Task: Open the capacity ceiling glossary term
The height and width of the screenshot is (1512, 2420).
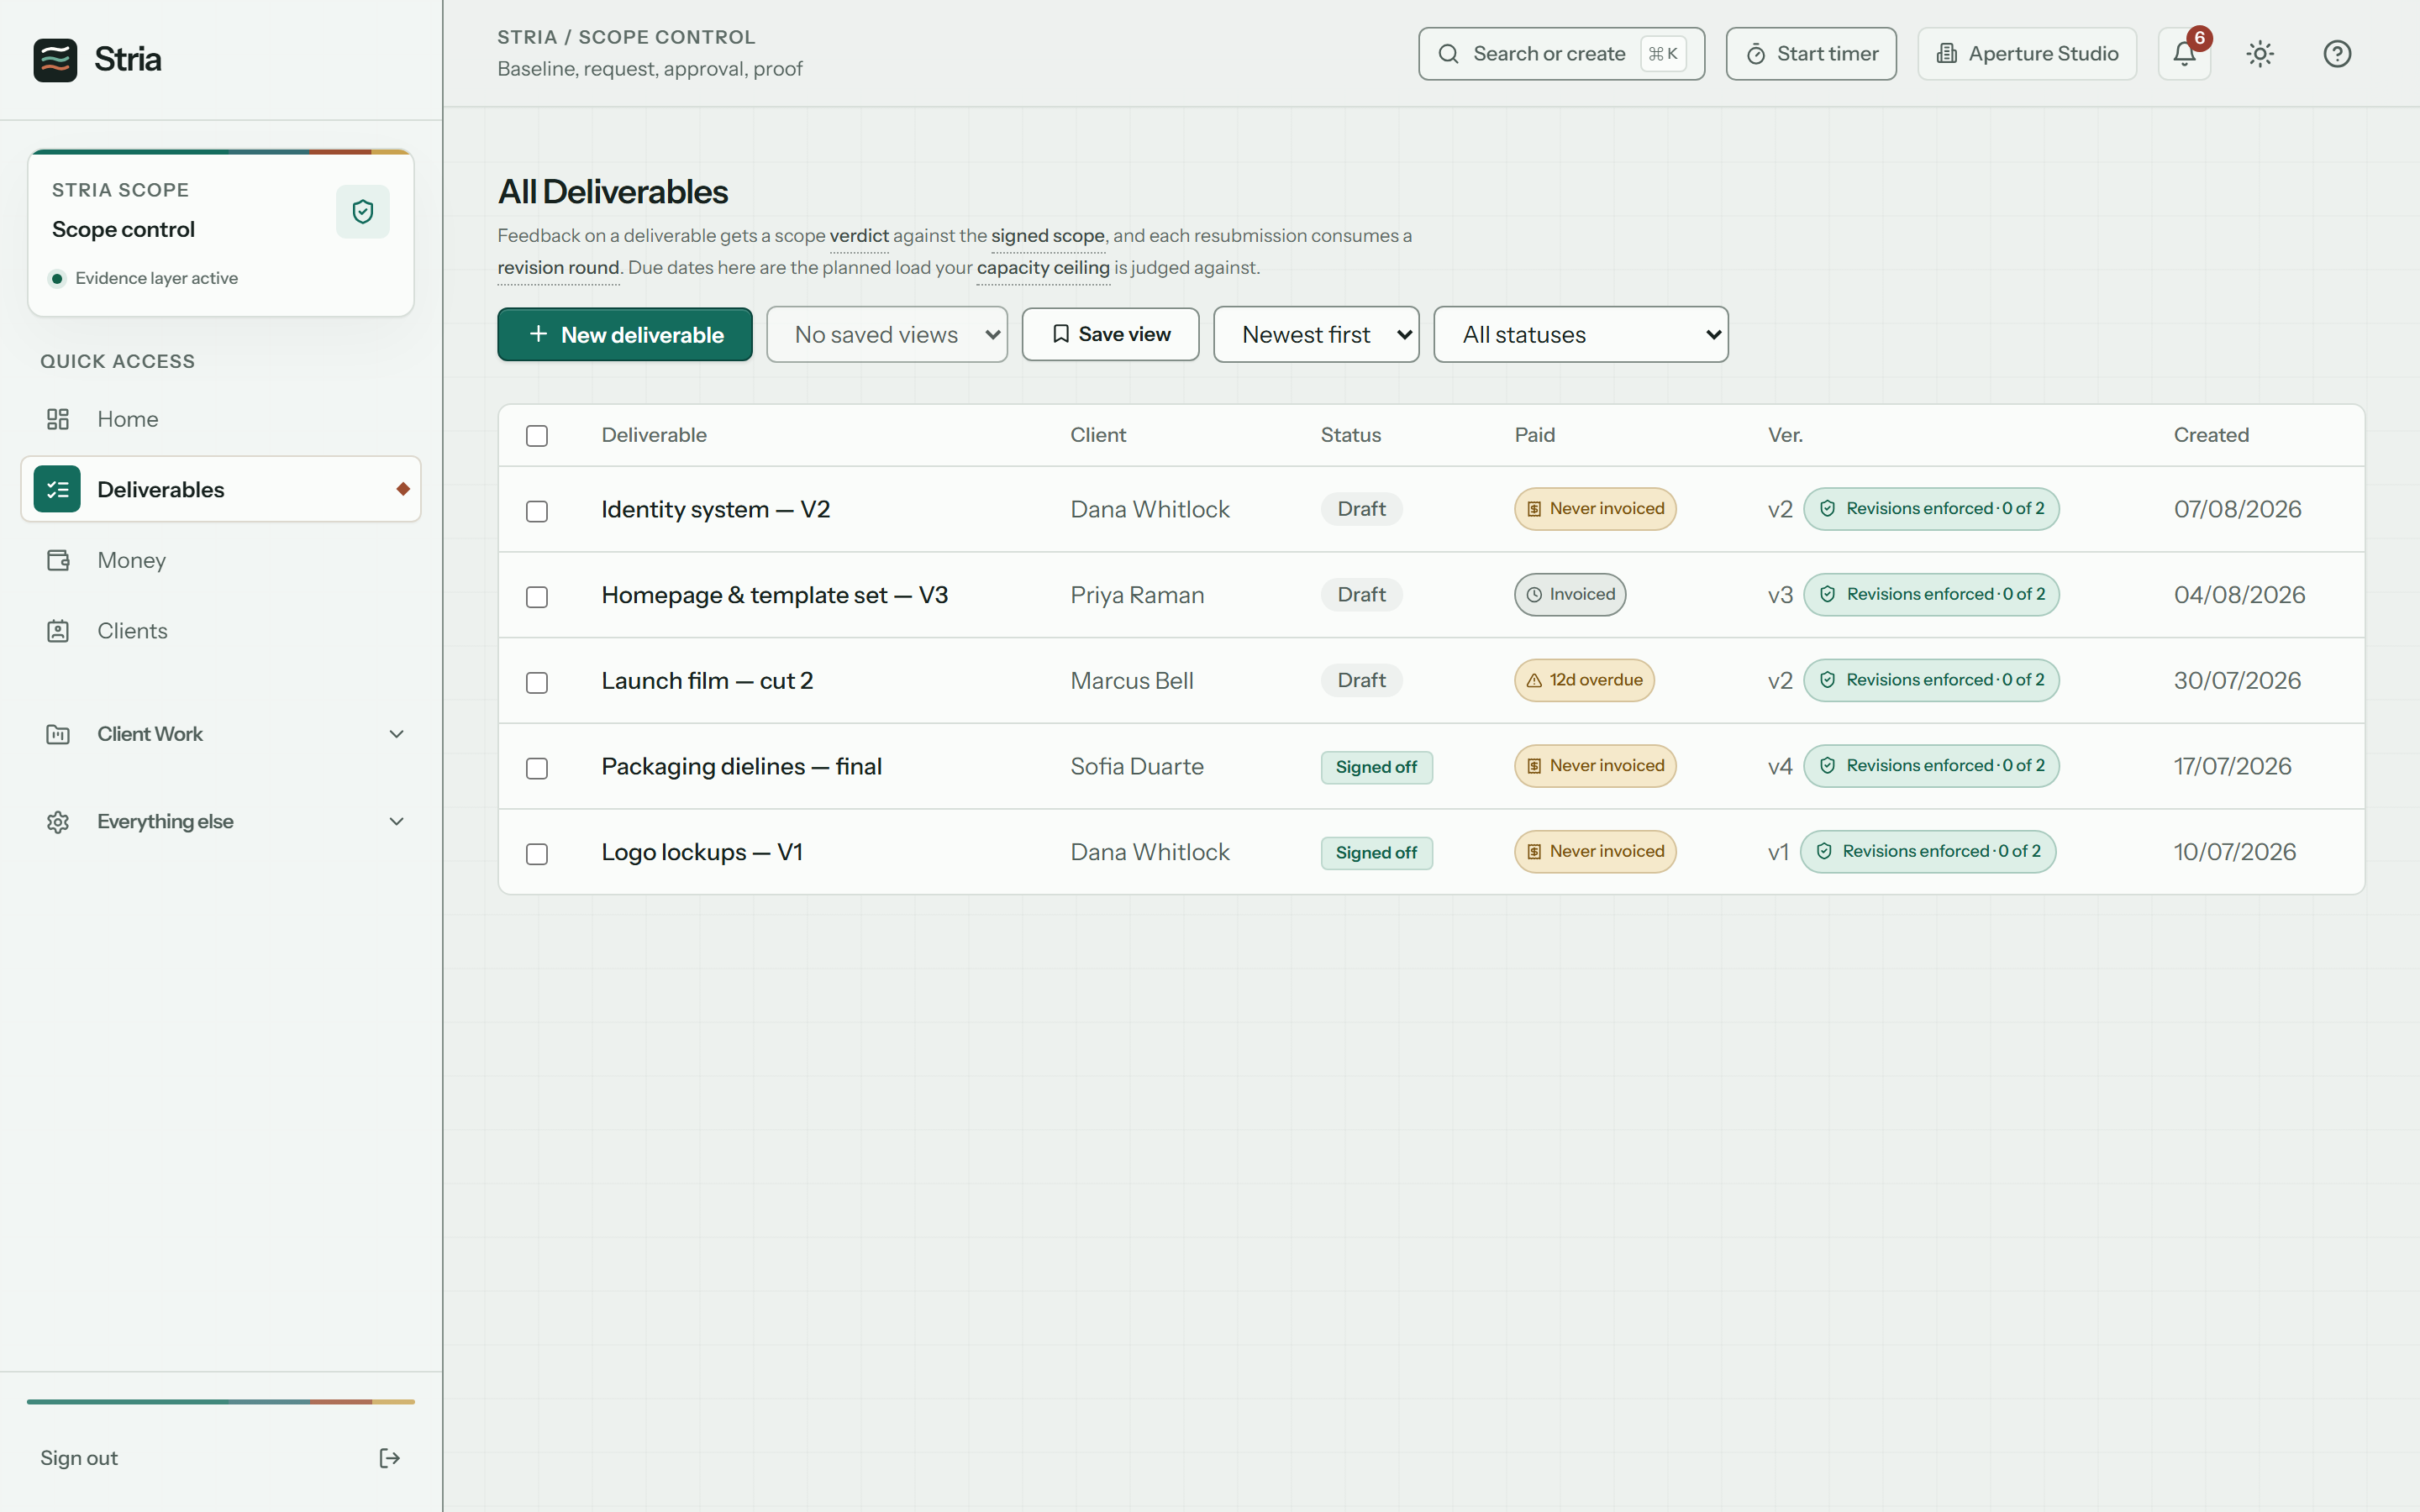Action: click(1043, 268)
